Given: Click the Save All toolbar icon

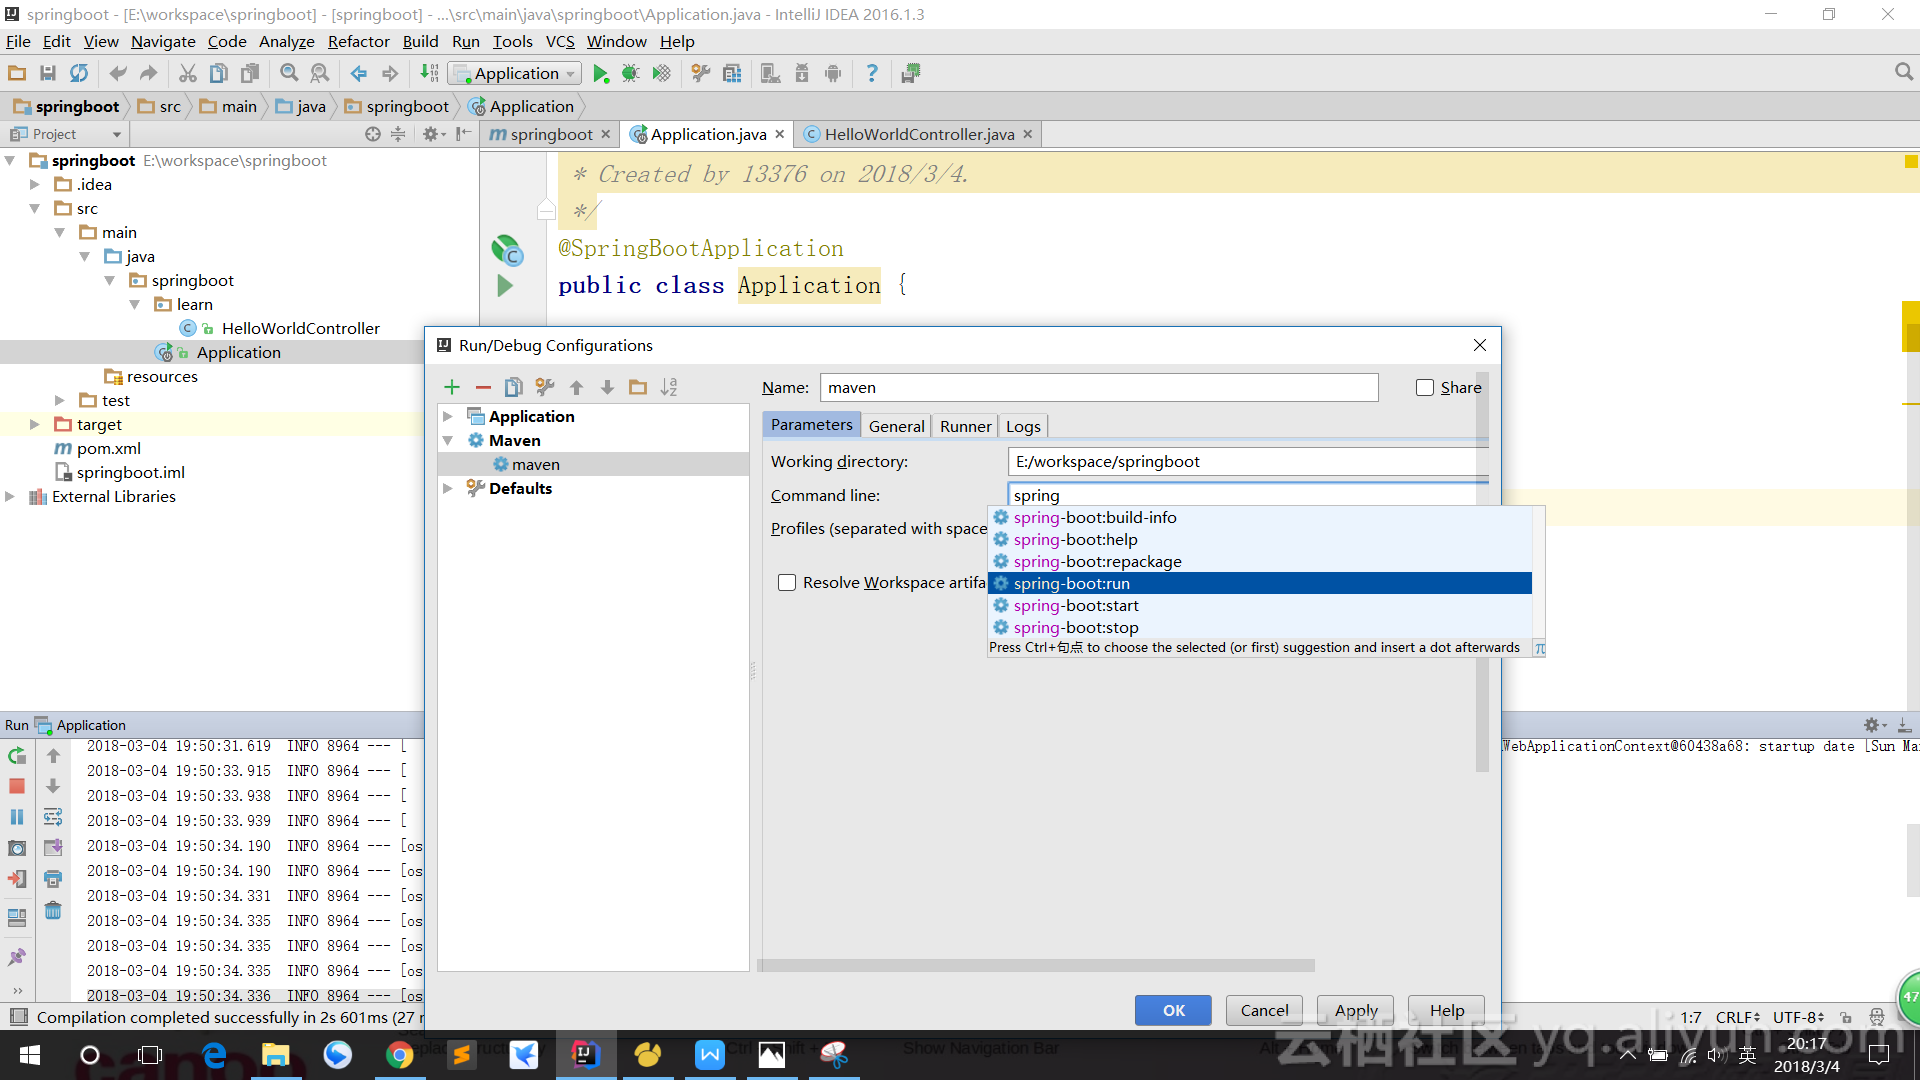Looking at the screenshot, I should (x=47, y=74).
